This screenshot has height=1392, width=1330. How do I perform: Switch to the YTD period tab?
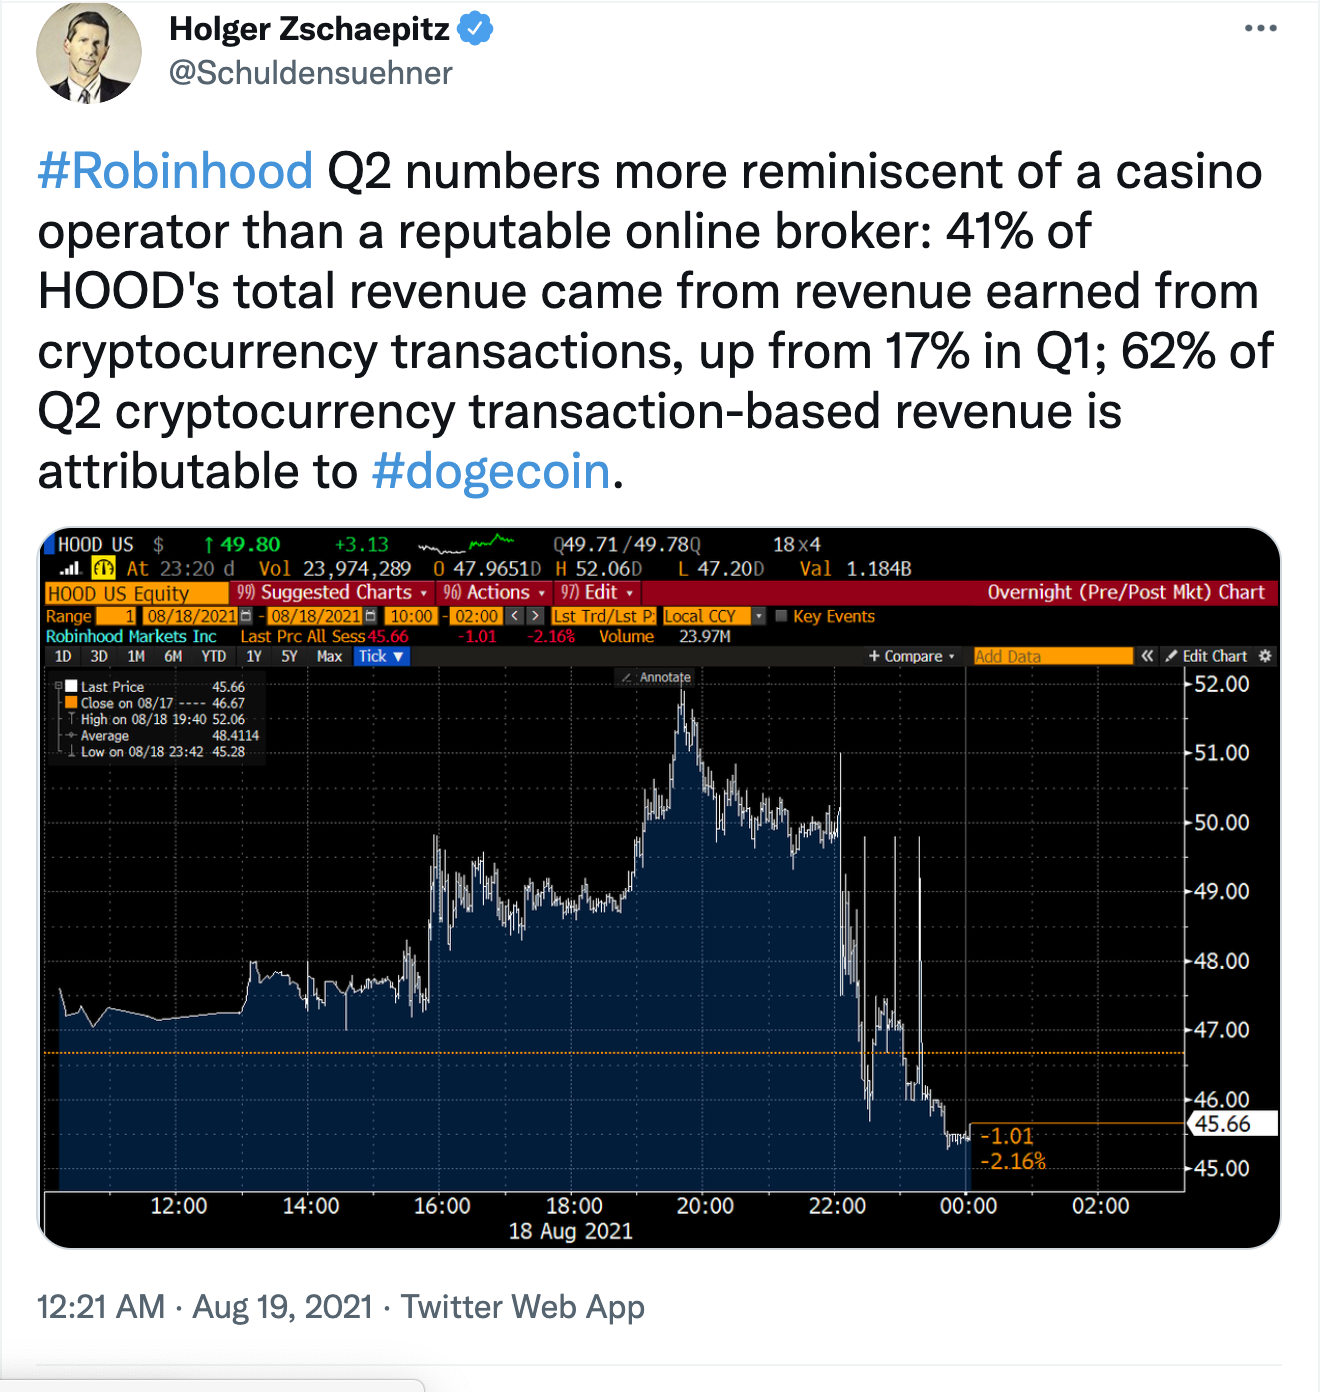coord(213,656)
